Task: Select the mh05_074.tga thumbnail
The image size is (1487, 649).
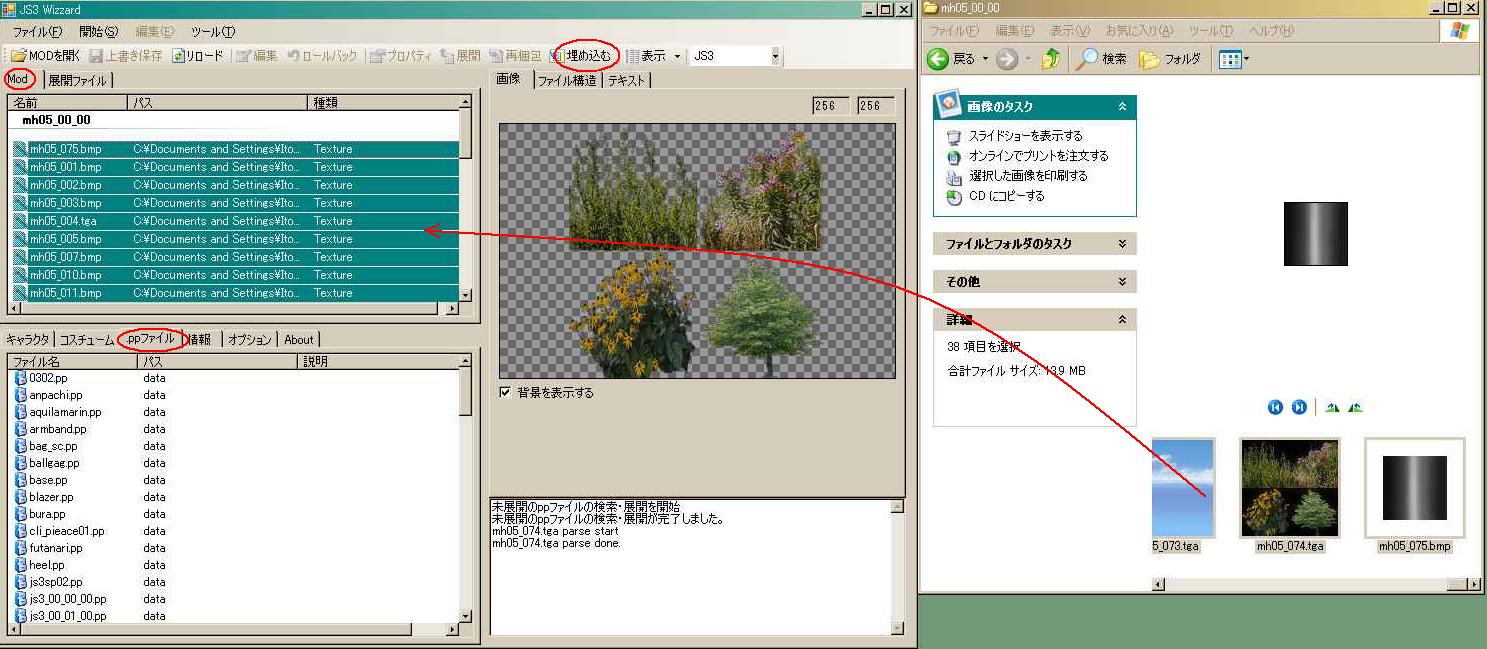Action: [1289, 487]
